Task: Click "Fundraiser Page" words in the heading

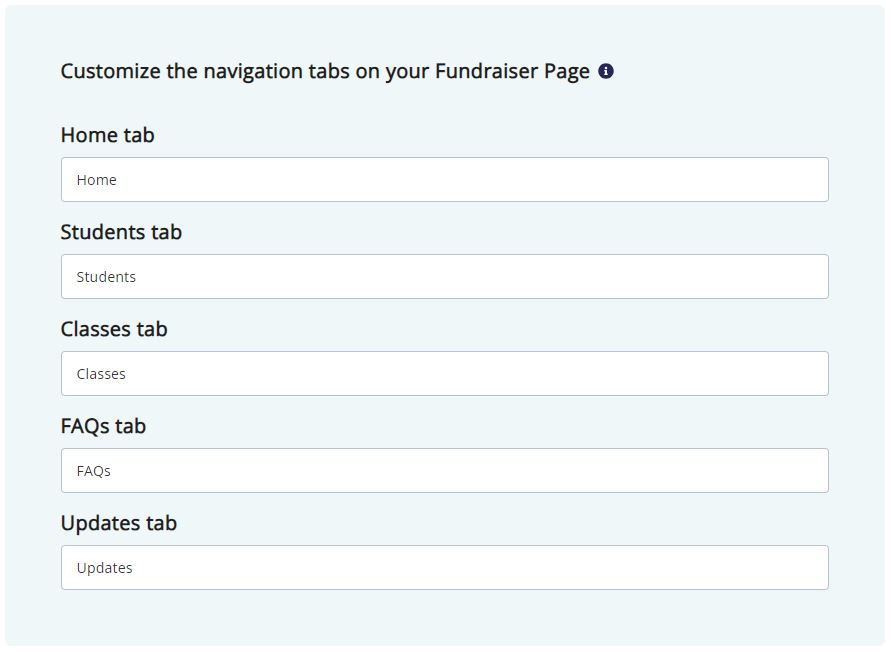Action: click(512, 72)
